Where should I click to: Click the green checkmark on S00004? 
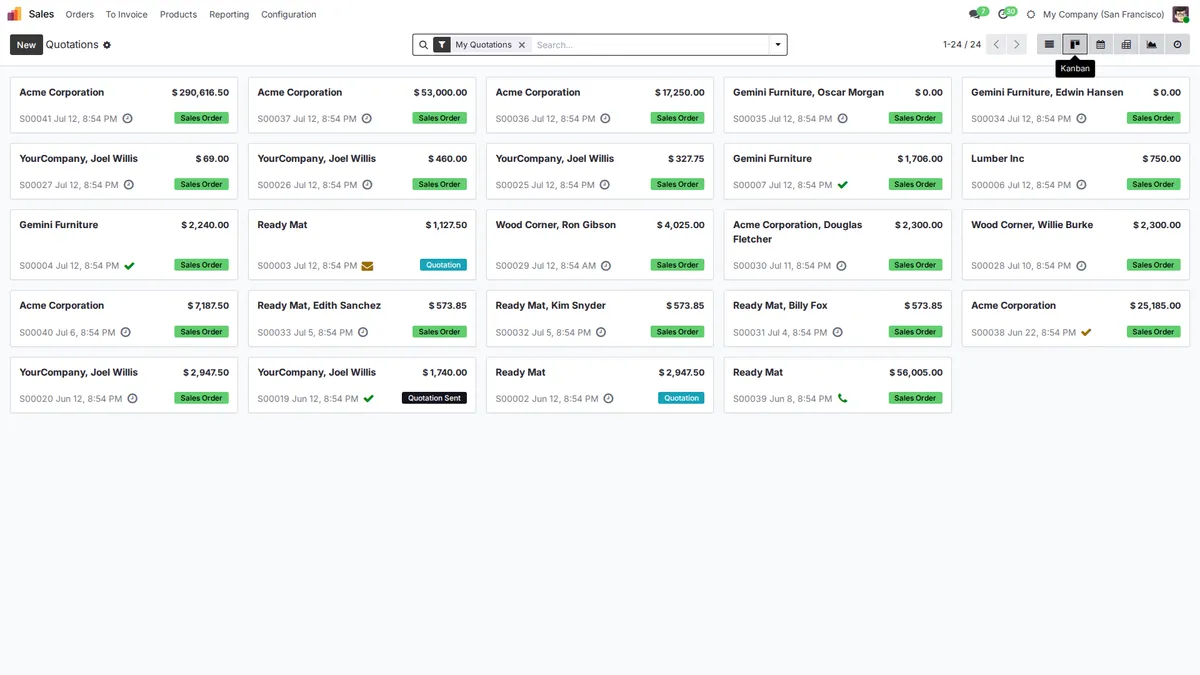(x=129, y=266)
